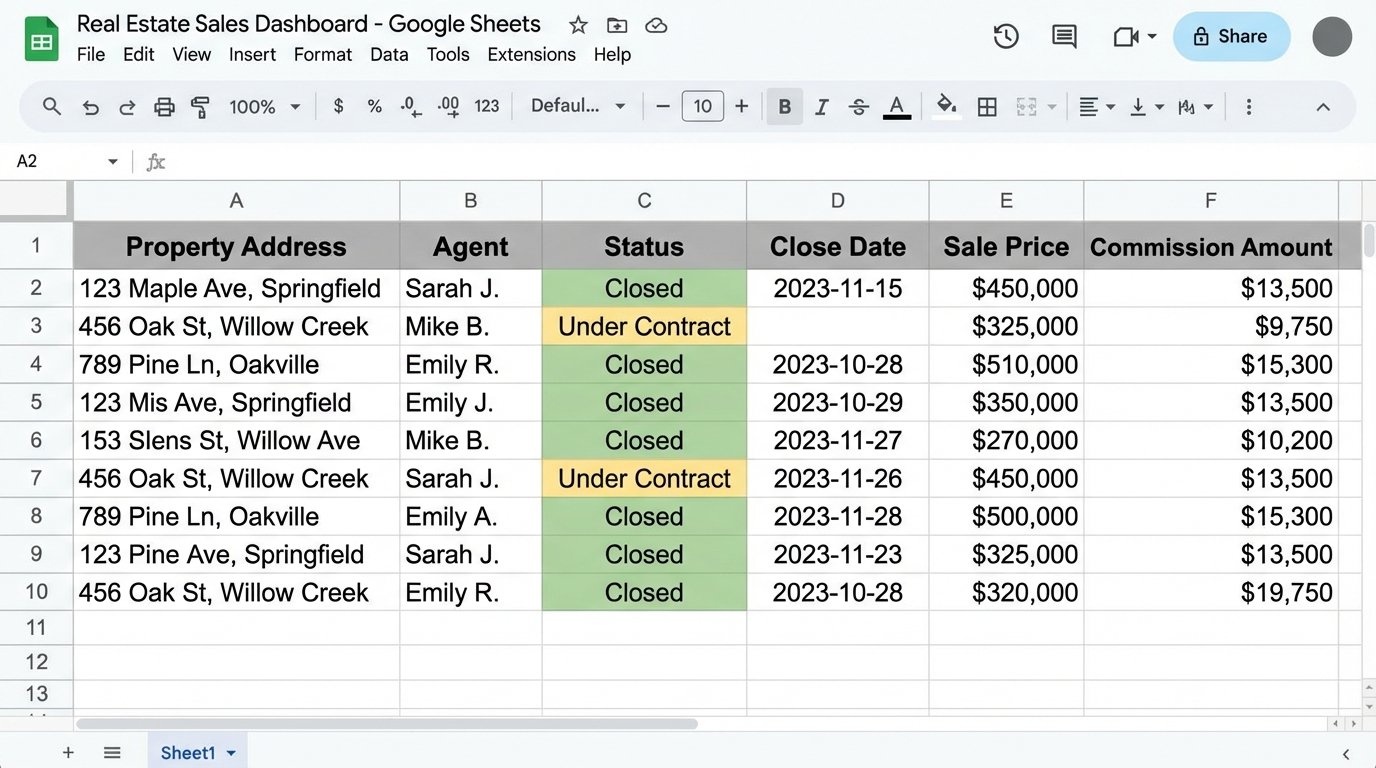1376x768 pixels.
Task: Open the Format menu
Action: pyautogui.click(x=322, y=55)
